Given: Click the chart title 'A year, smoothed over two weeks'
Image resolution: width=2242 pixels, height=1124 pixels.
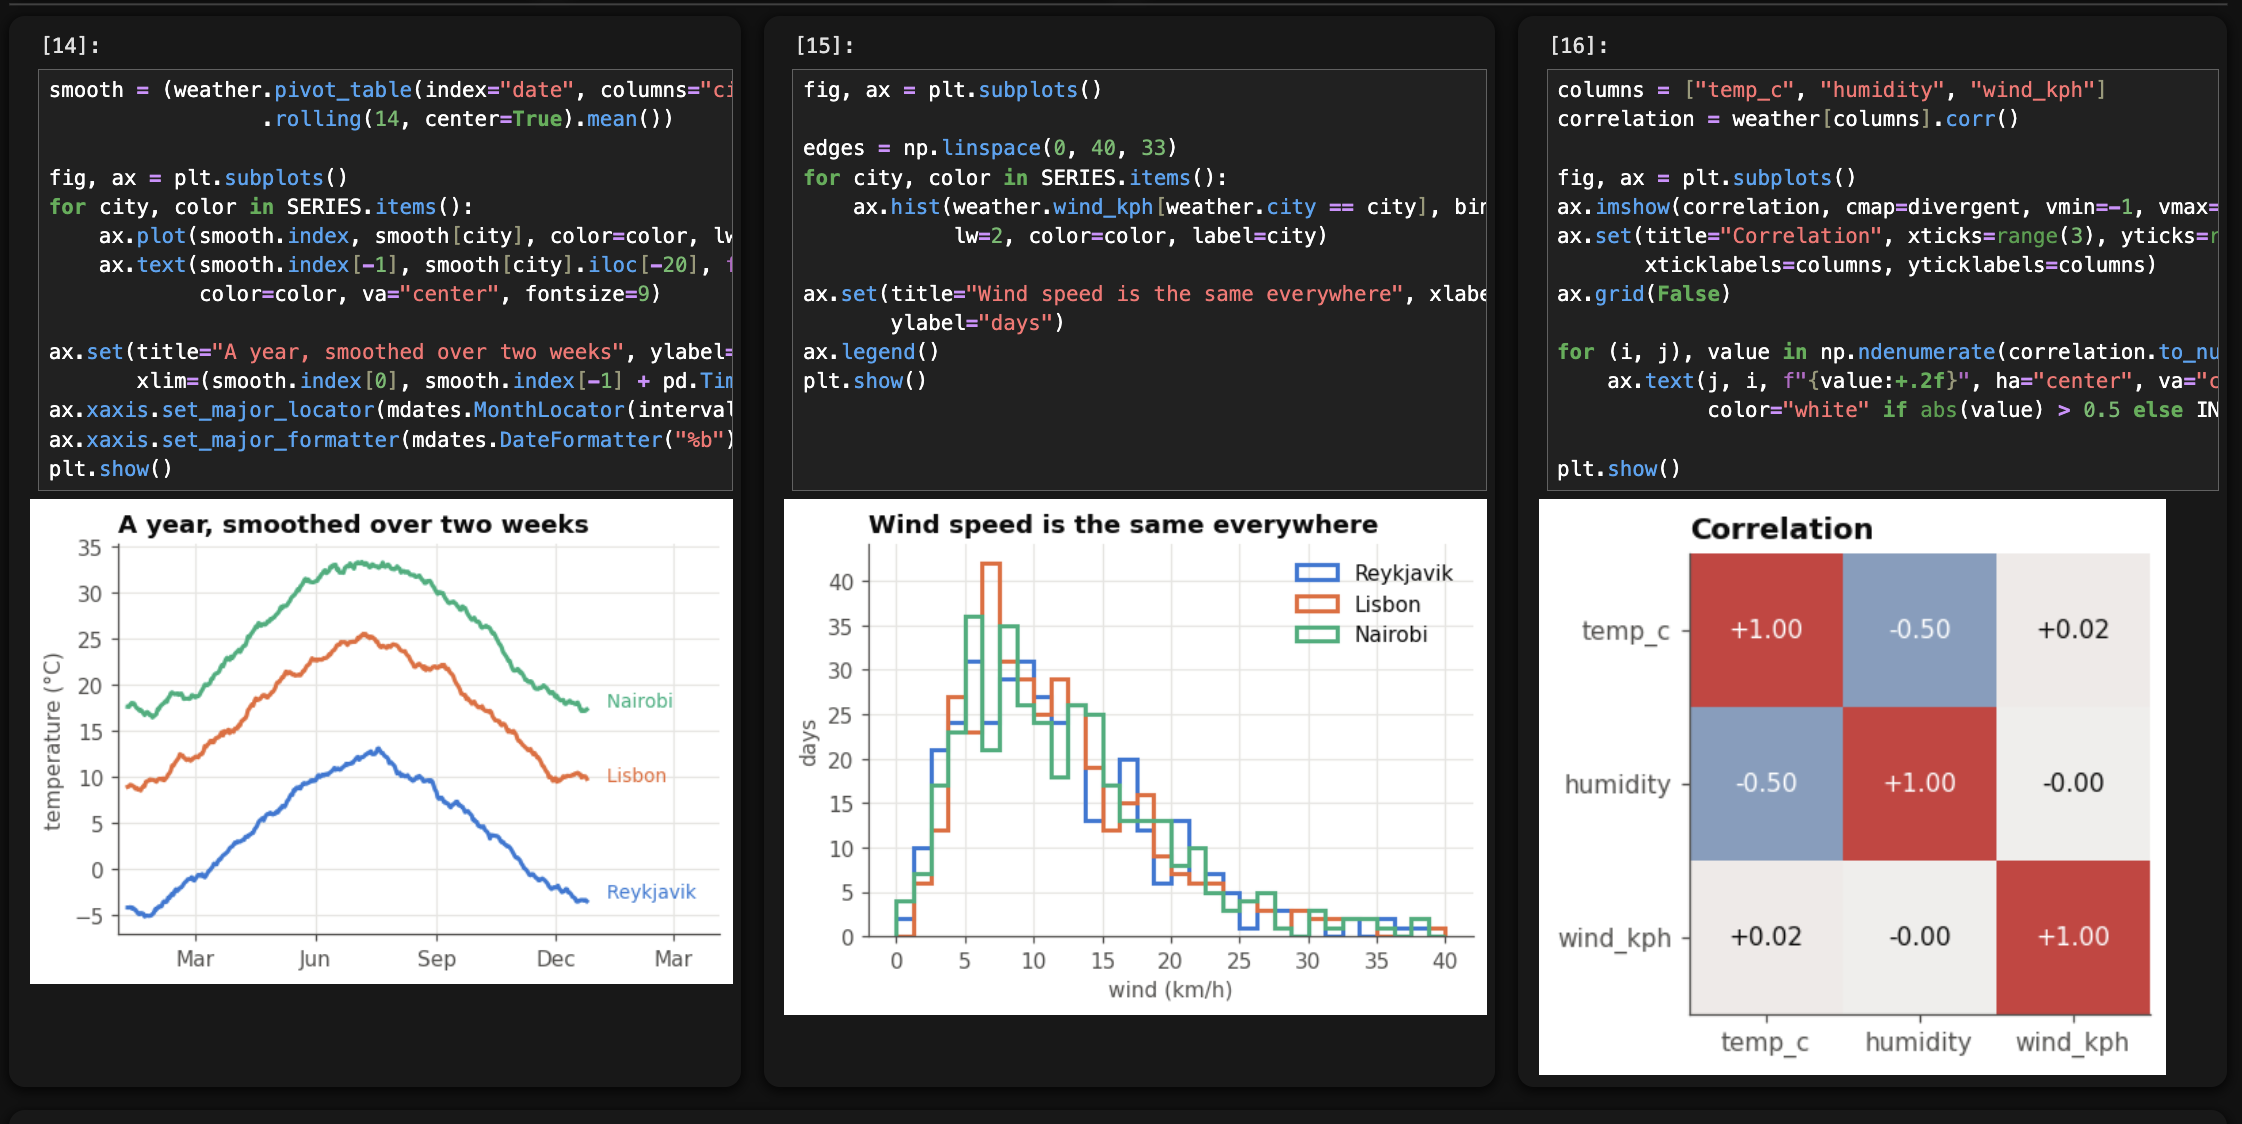Looking at the screenshot, I should [x=353, y=525].
